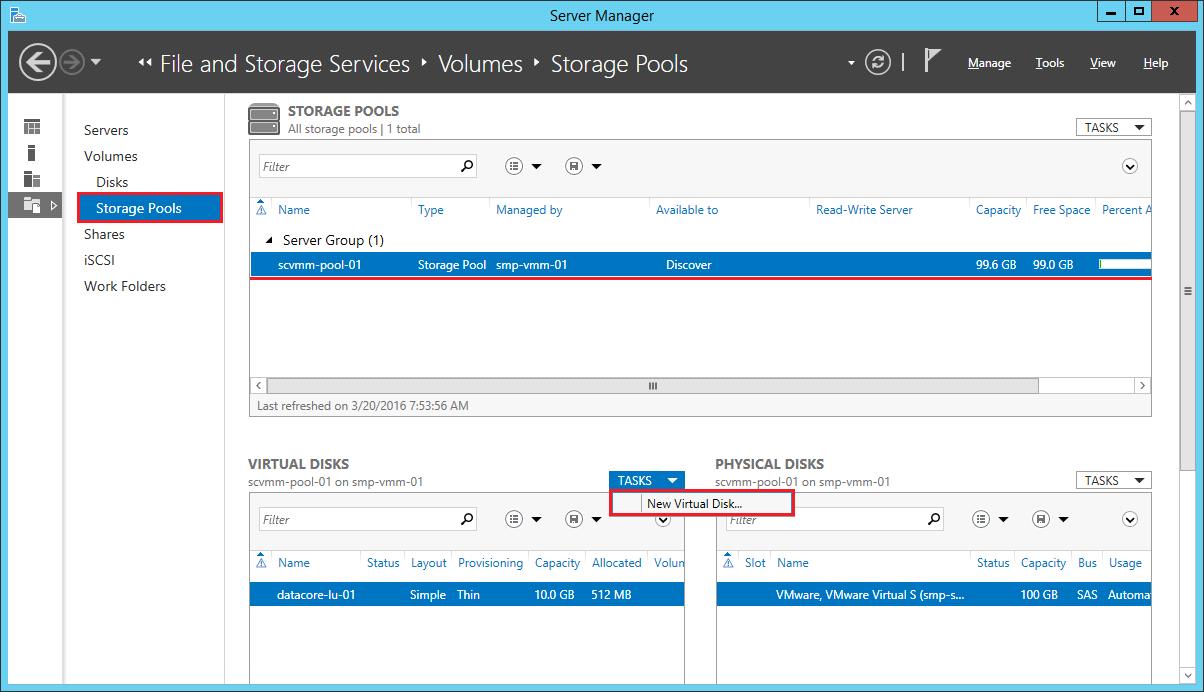Collapse the Server Group tree node
This screenshot has height=692, width=1204.
point(268,240)
